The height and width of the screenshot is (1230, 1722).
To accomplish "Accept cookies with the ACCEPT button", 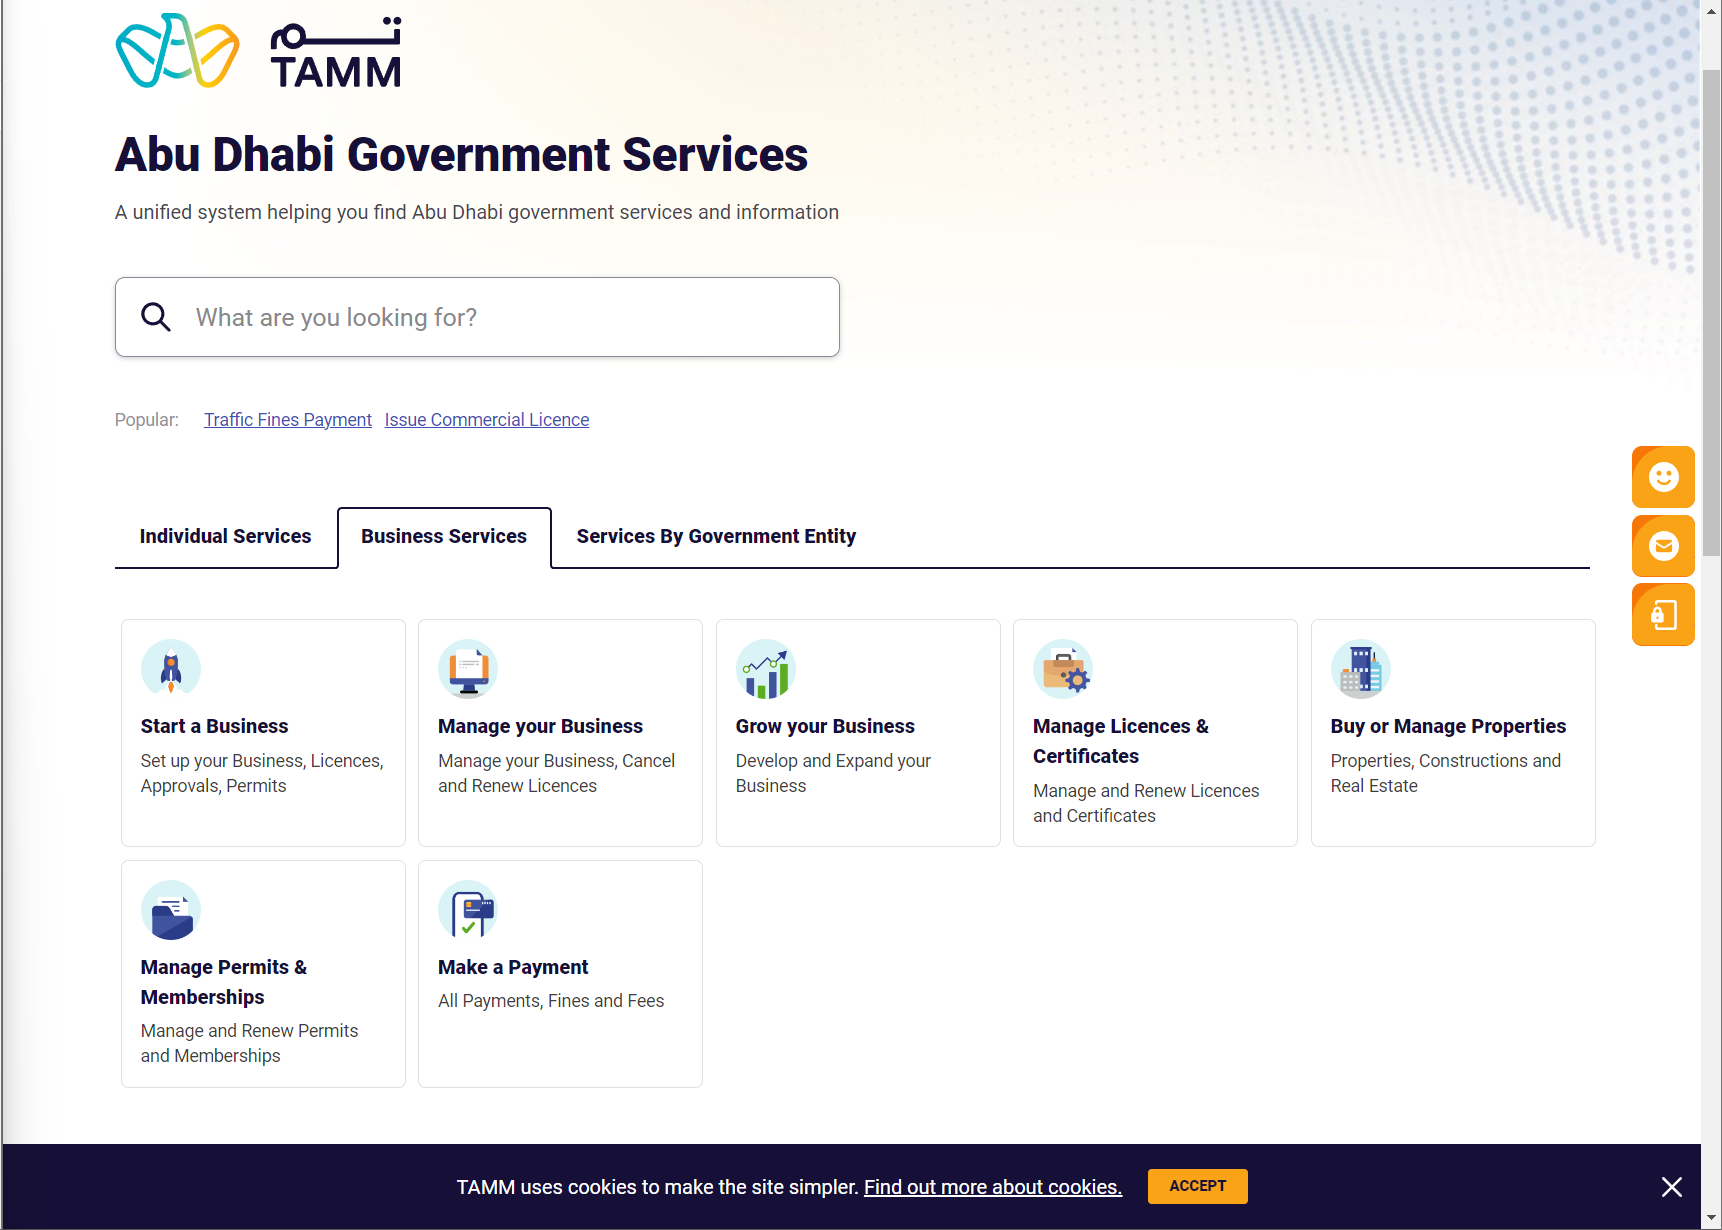I will point(1198,1186).
